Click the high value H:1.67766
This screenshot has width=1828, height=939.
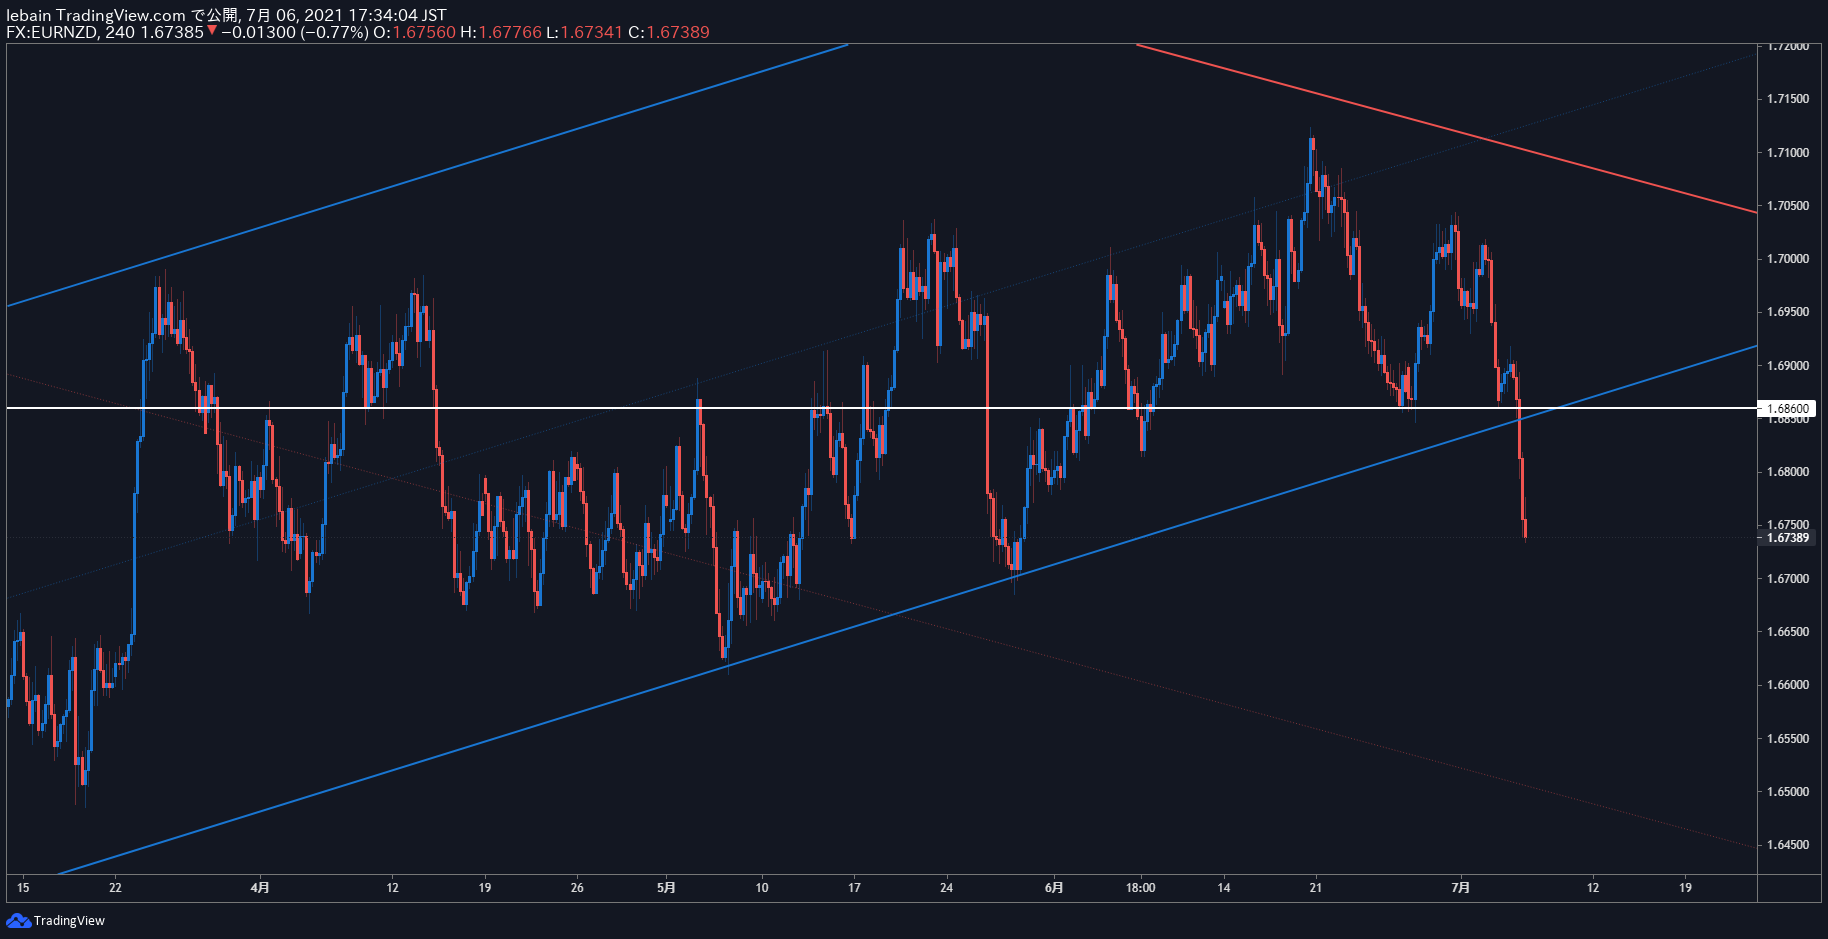tap(500, 32)
